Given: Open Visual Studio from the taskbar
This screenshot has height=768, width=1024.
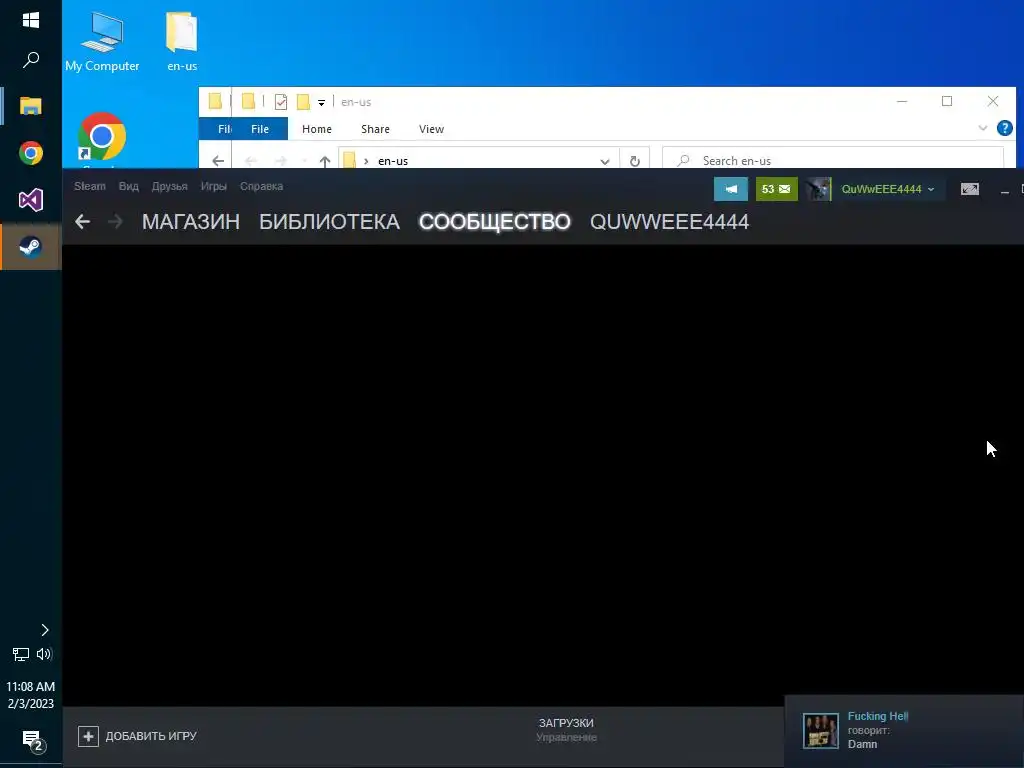Looking at the screenshot, I should point(31,200).
